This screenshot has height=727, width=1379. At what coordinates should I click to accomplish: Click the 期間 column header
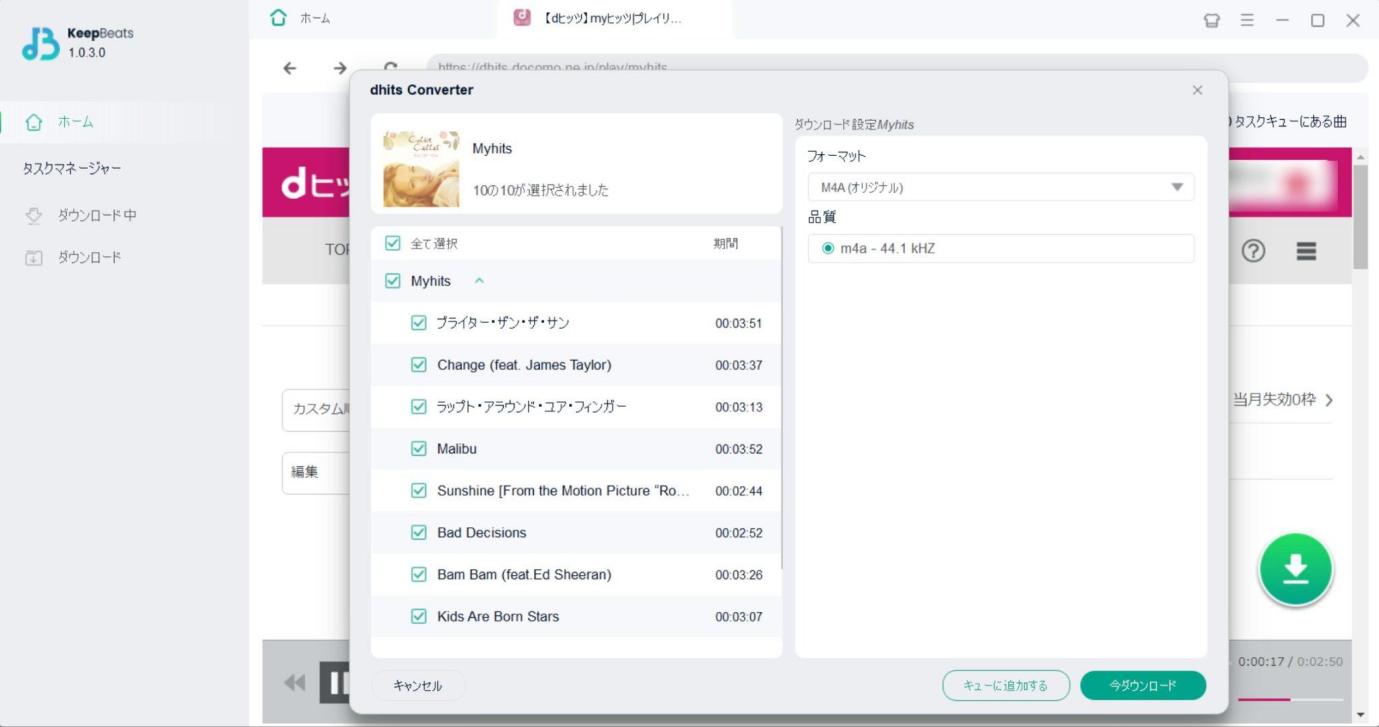click(x=726, y=243)
